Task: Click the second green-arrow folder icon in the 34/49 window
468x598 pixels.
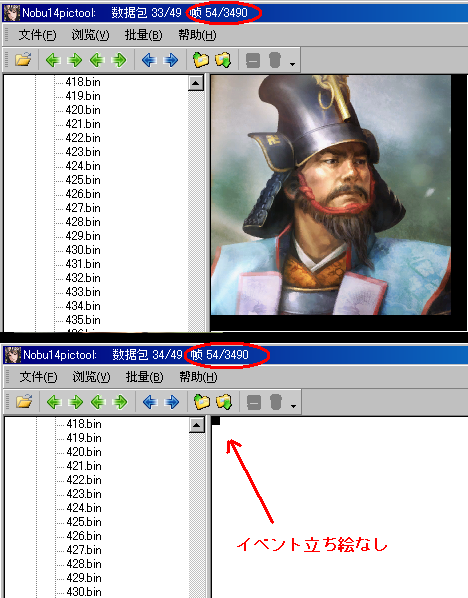Action: point(224,402)
